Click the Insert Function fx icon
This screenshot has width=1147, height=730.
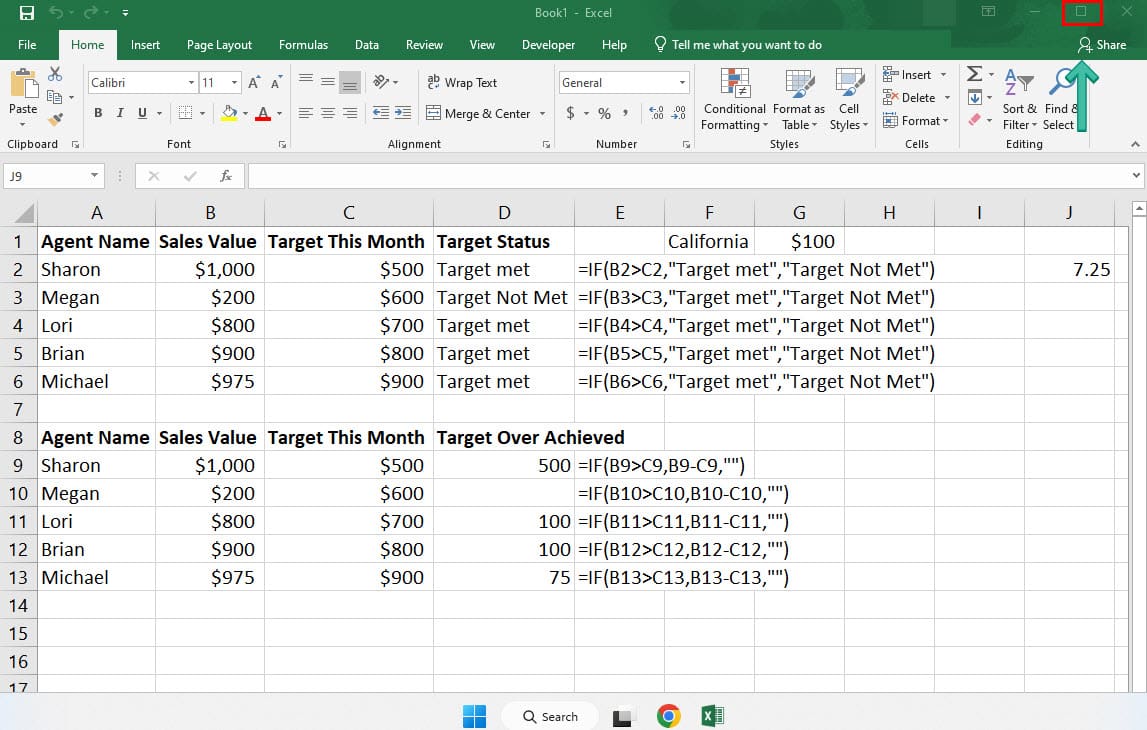point(226,176)
